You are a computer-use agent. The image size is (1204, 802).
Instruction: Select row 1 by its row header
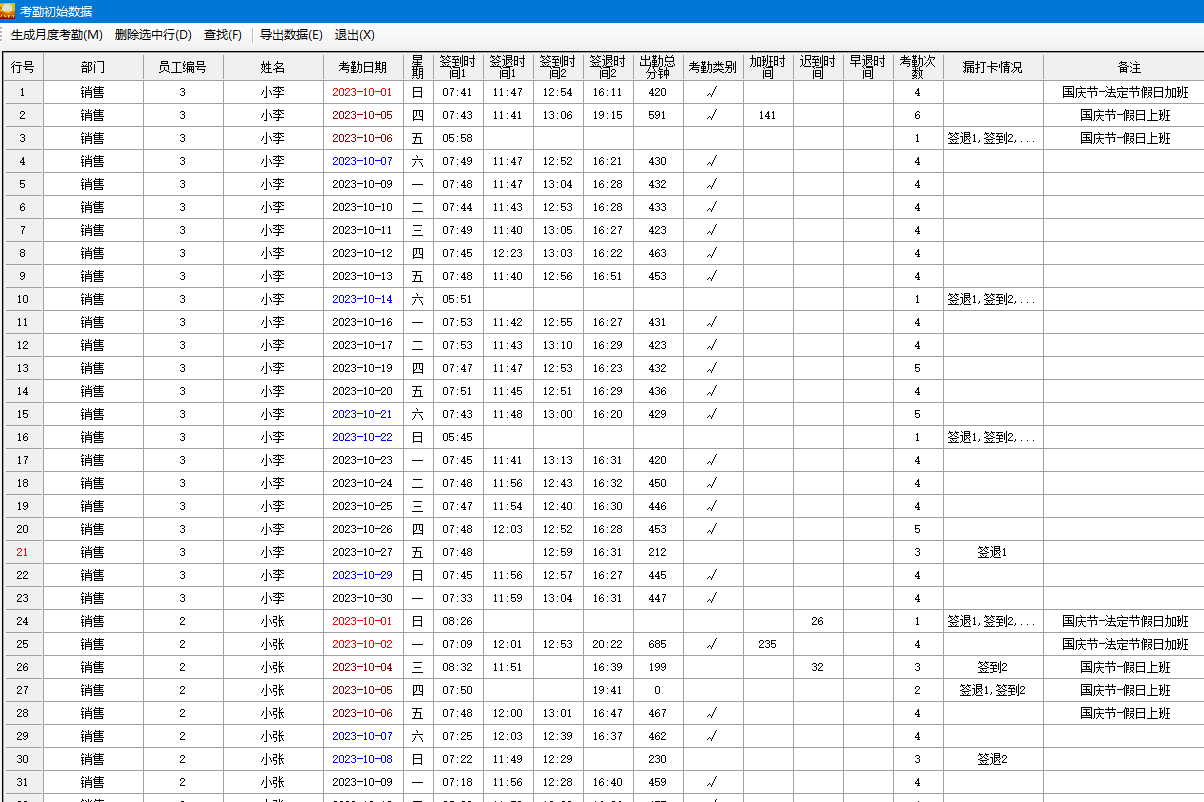tap(23, 92)
